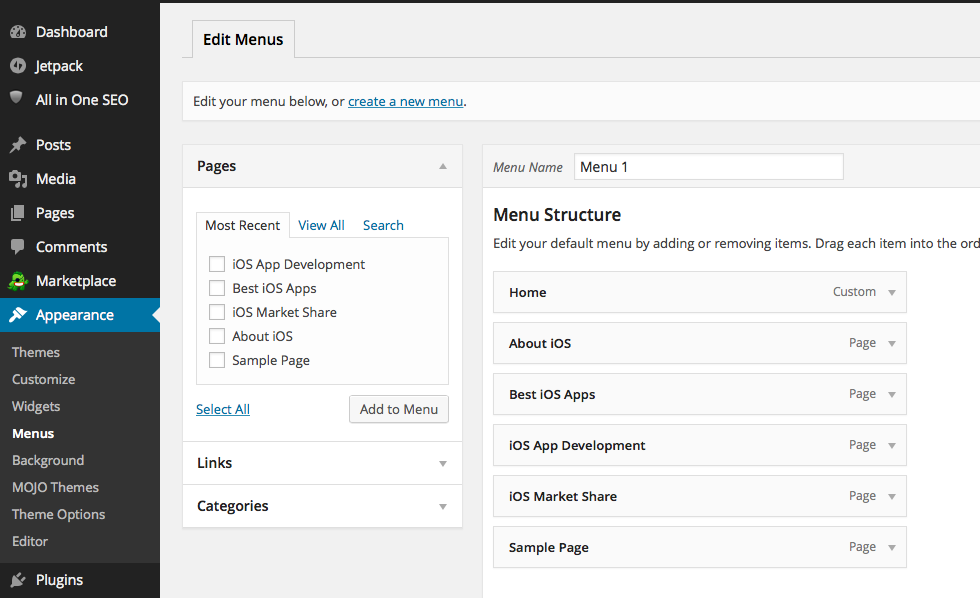This screenshot has width=980, height=598.
Task: Expand the Links panel
Action: pyautogui.click(x=442, y=463)
